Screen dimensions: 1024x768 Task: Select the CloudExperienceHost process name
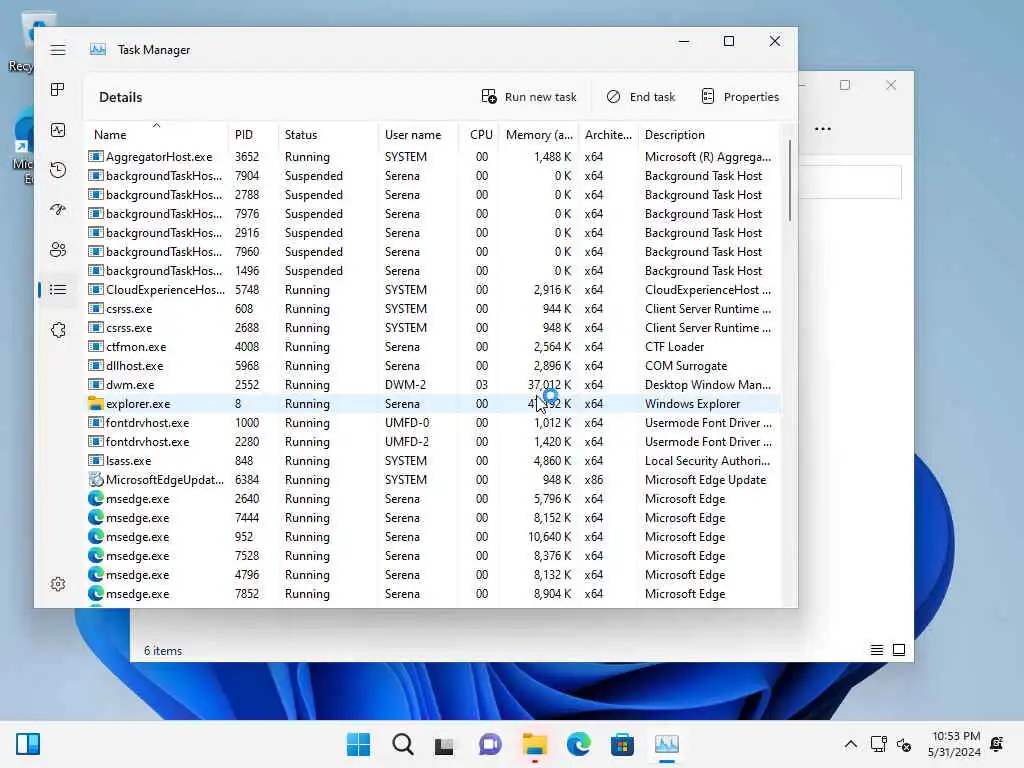[x=165, y=290]
